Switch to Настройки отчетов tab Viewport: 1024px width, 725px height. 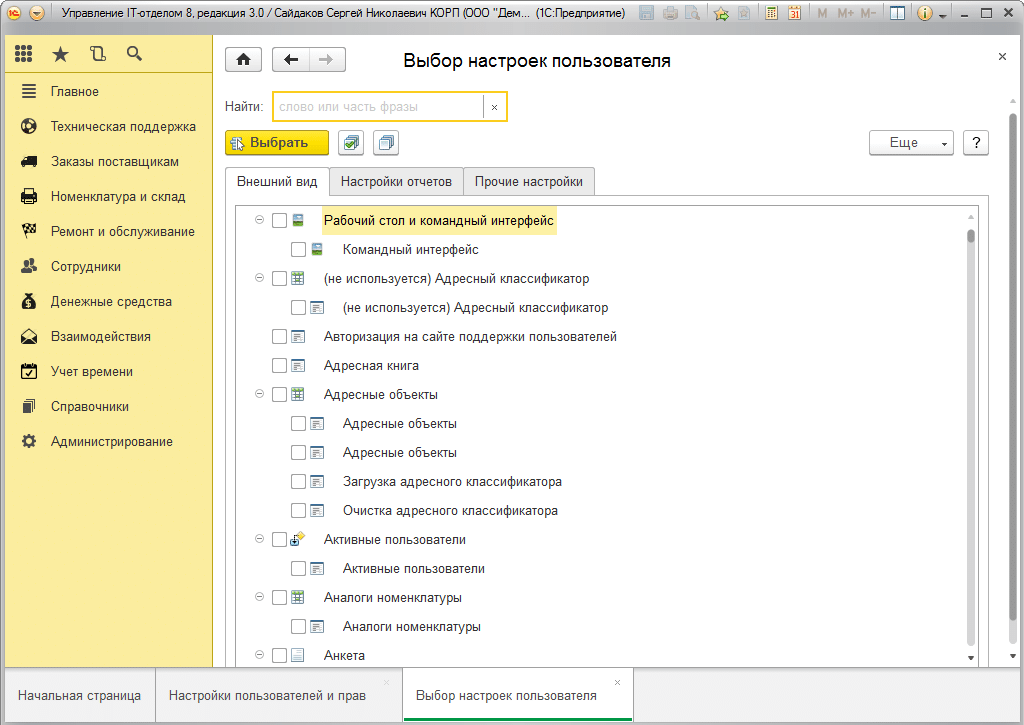coord(396,182)
